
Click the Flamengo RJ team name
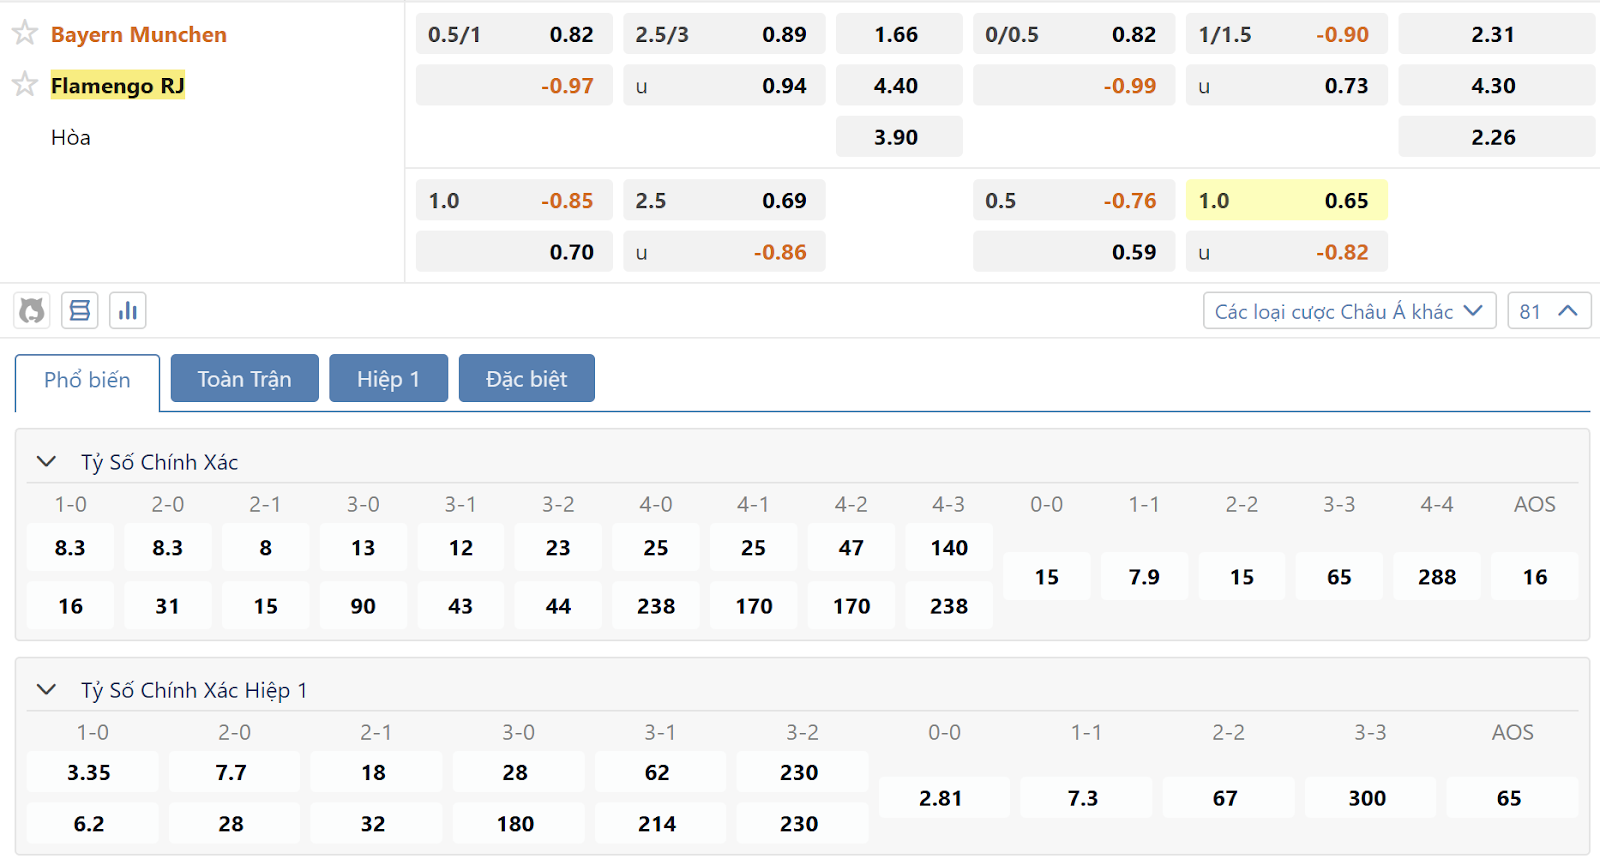pyautogui.click(x=118, y=86)
